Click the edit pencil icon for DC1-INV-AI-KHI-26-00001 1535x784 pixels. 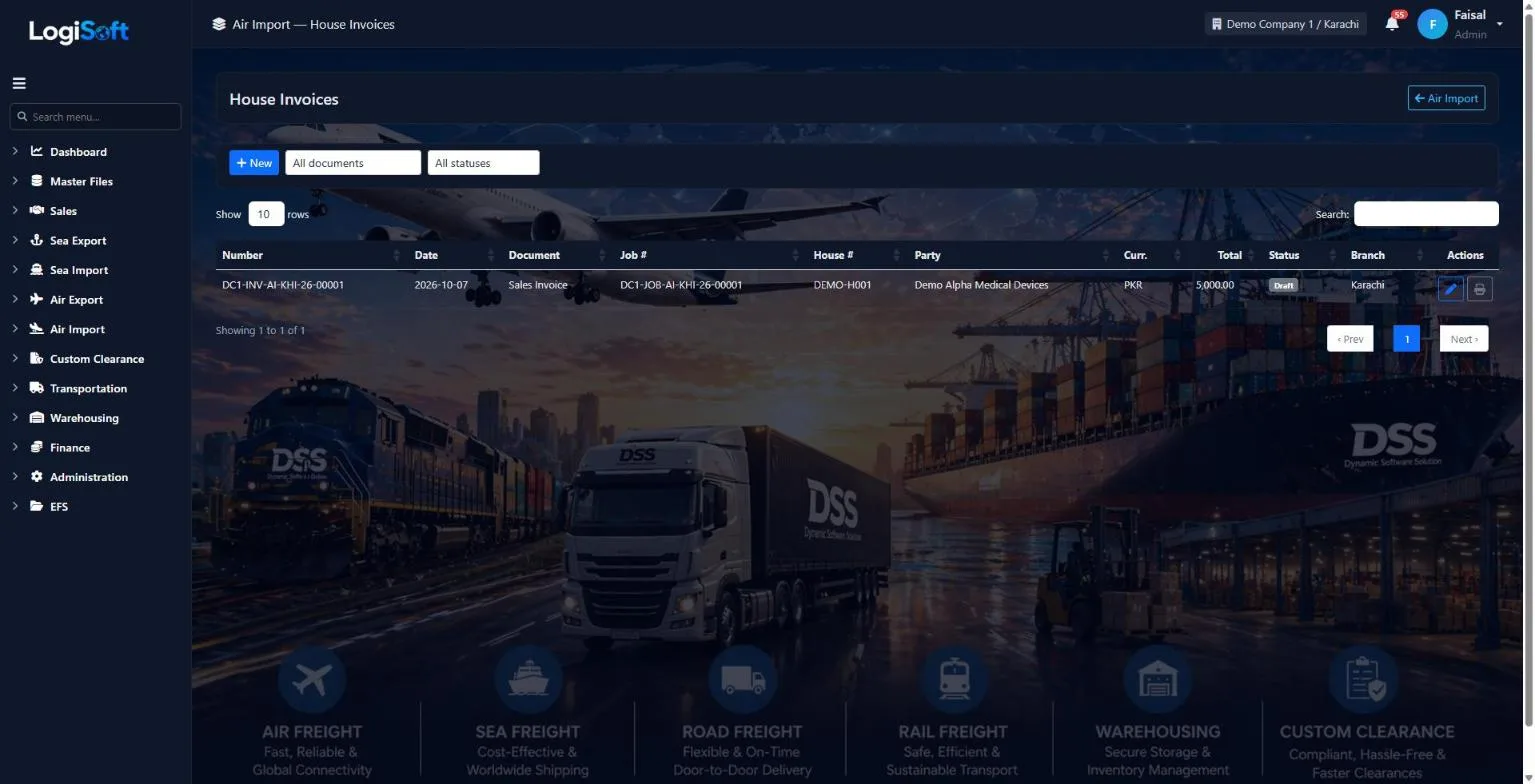tap(1450, 289)
